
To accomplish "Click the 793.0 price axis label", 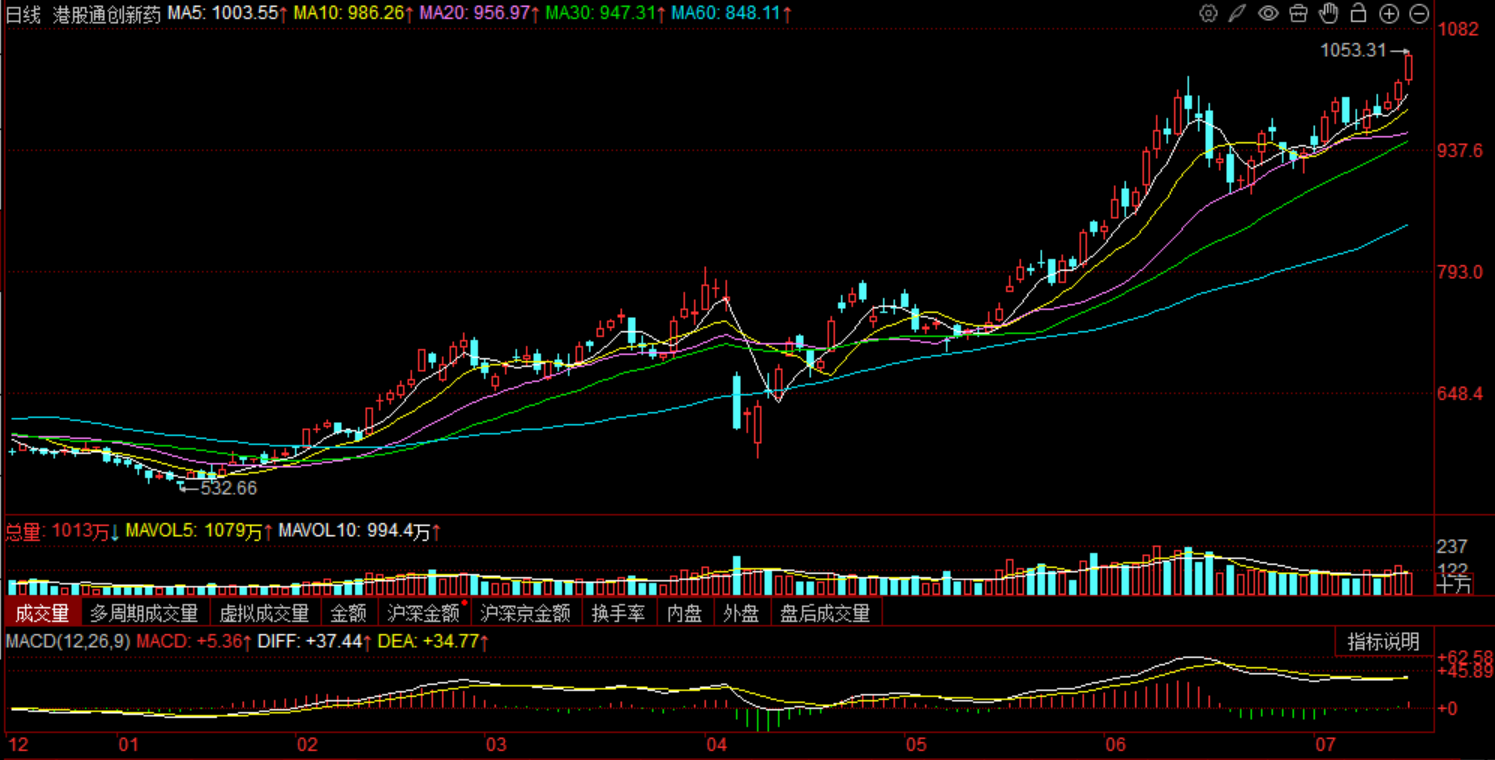I will coord(1460,272).
